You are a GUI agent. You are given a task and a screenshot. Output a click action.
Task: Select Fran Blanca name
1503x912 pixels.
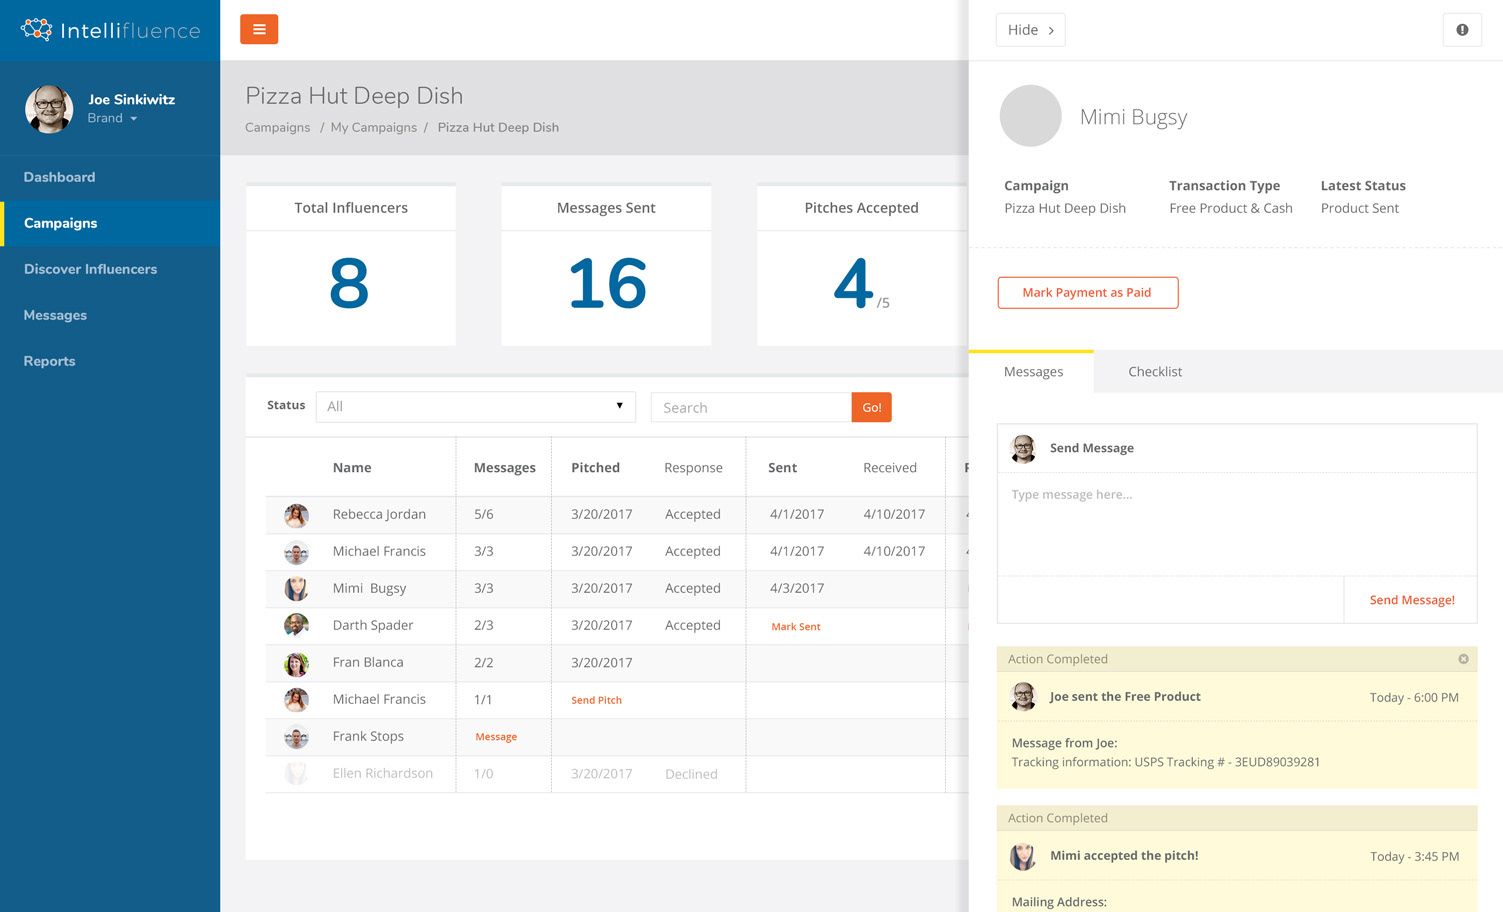pos(368,662)
